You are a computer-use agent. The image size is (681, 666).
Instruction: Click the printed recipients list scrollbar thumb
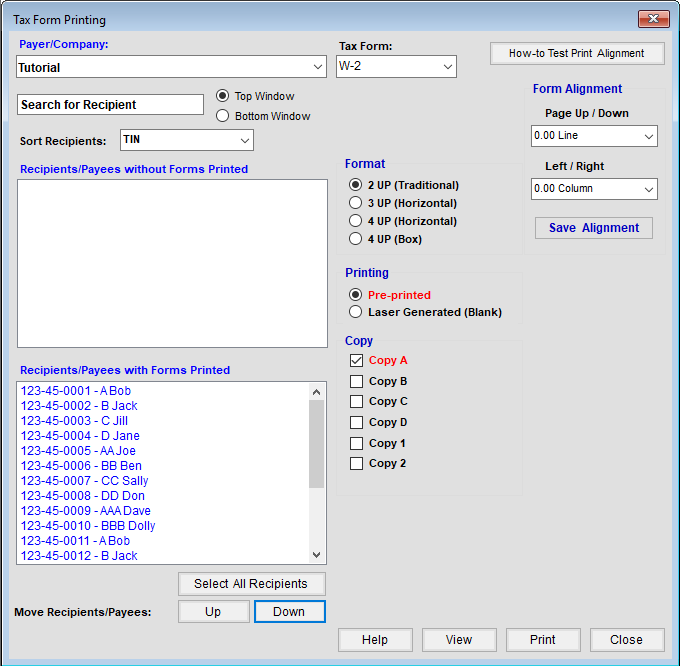(x=317, y=444)
